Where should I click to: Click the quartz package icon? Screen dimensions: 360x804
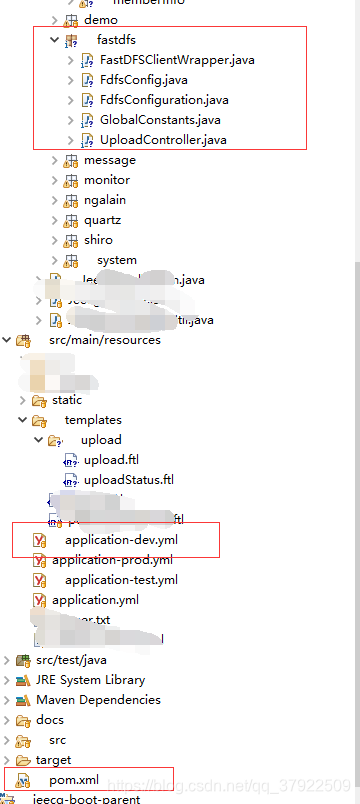pyautogui.click(x=70, y=220)
